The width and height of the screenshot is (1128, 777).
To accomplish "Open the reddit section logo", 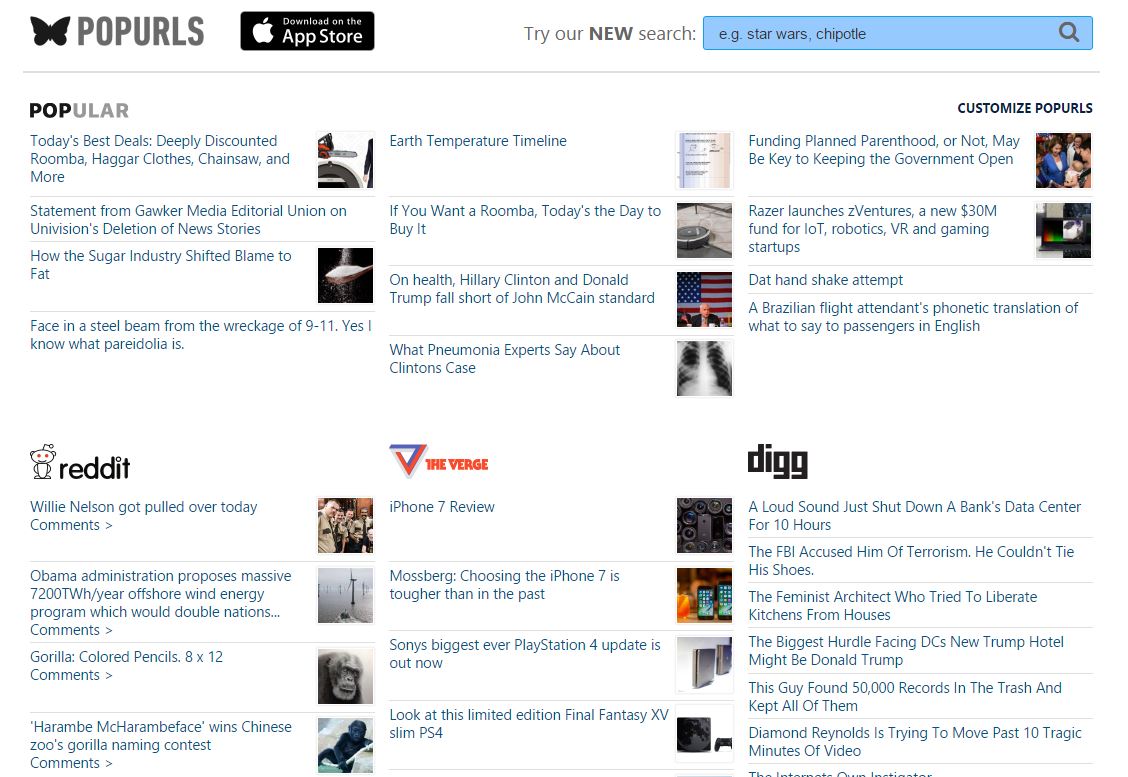I will 80,463.
